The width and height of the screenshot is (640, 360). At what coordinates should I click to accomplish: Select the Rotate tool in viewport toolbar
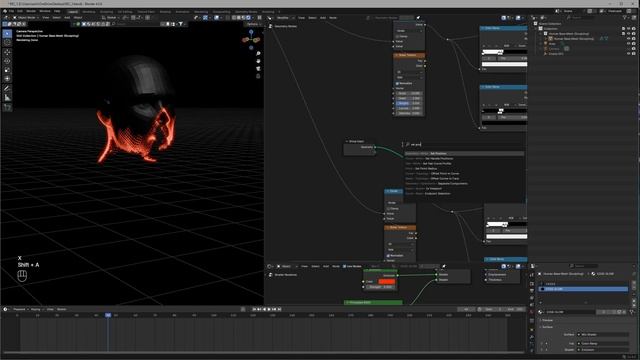7,61
